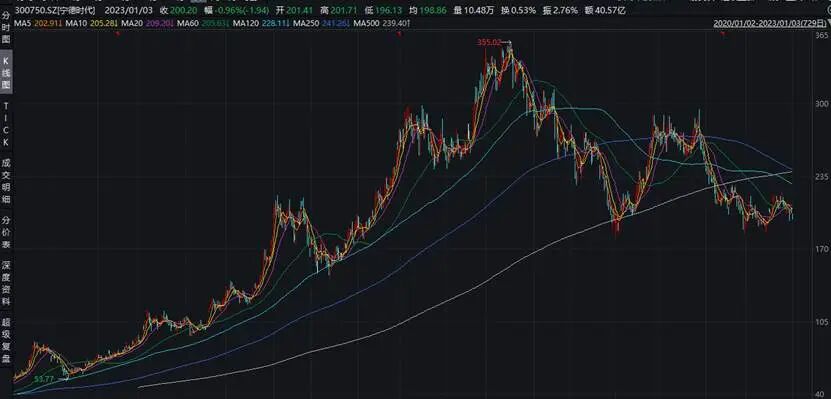Select the MA20 indicator label
The height and width of the screenshot is (399, 831).
[x=131, y=23]
